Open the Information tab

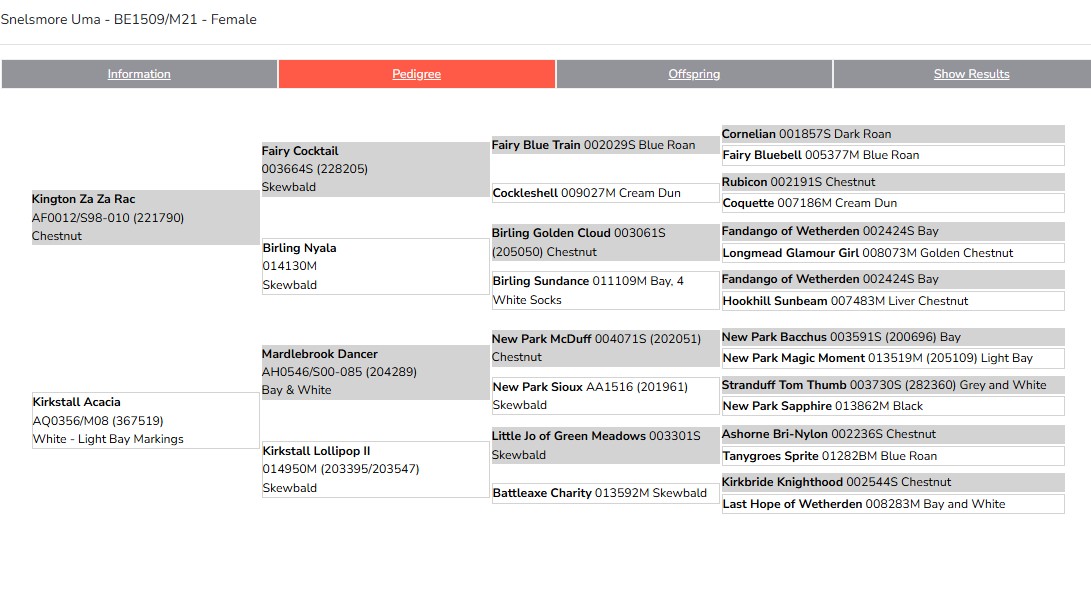(139, 74)
